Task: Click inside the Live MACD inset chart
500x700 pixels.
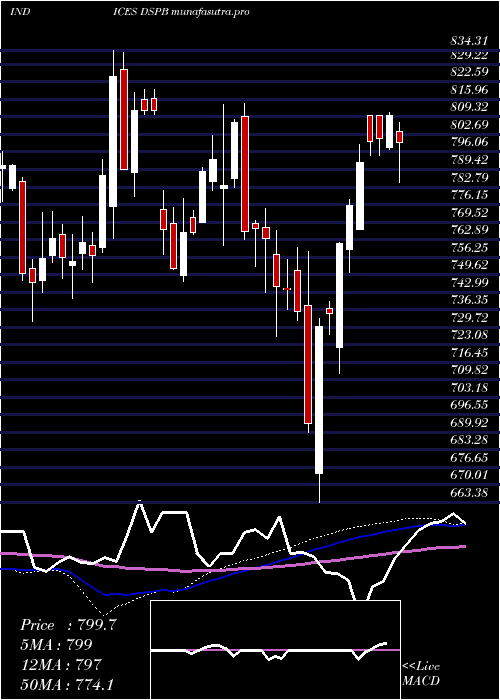Action: click(275, 650)
